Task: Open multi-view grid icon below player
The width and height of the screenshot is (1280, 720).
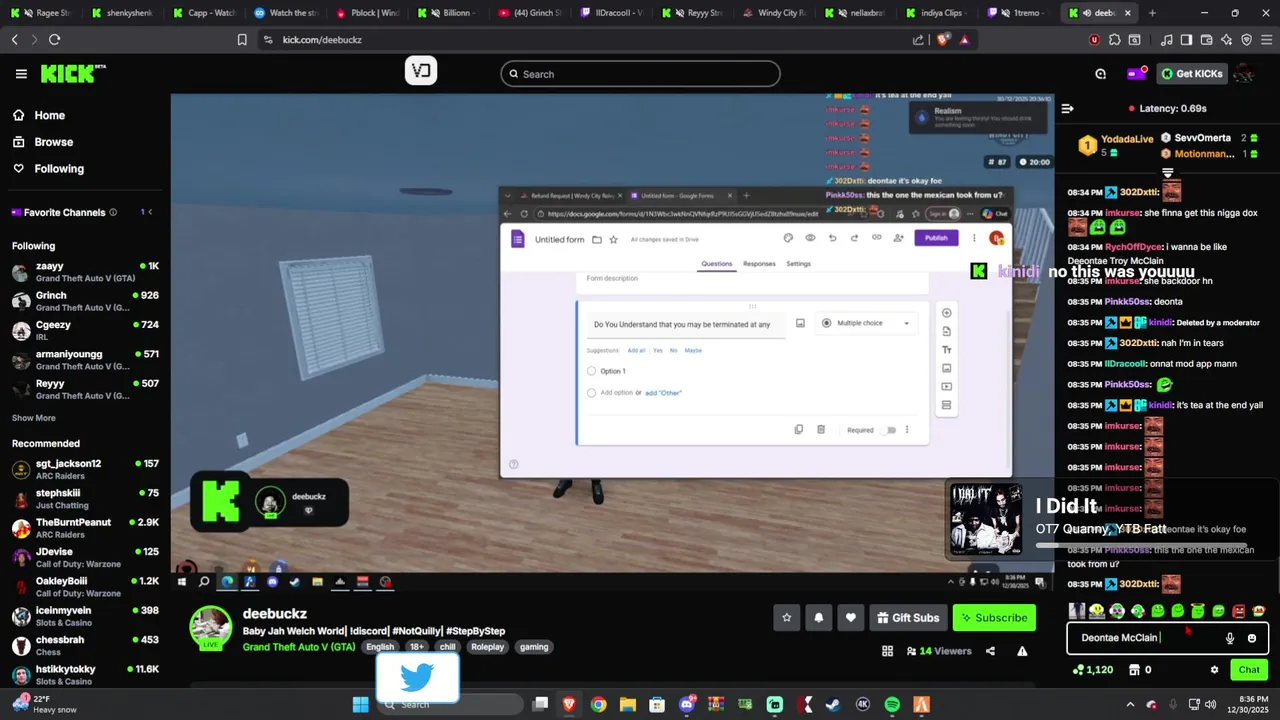Action: click(x=887, y=651)
